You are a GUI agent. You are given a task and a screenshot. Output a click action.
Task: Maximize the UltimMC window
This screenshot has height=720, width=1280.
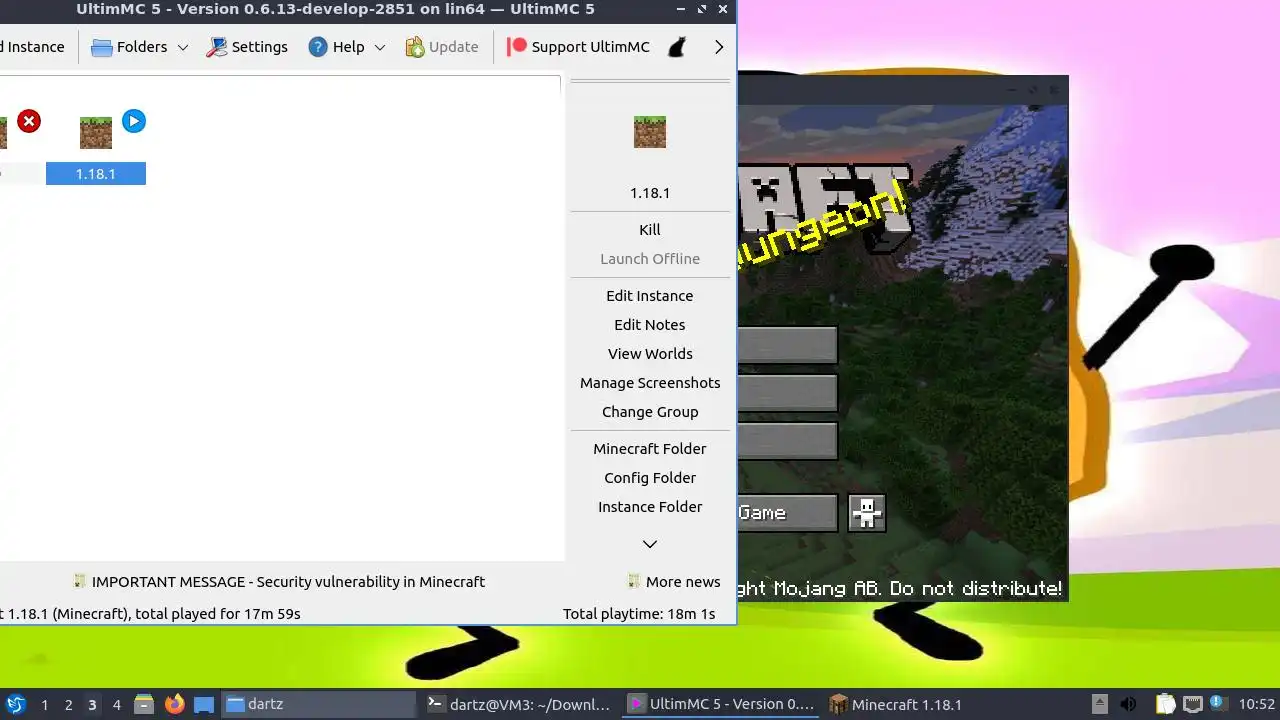pos(700,9)
